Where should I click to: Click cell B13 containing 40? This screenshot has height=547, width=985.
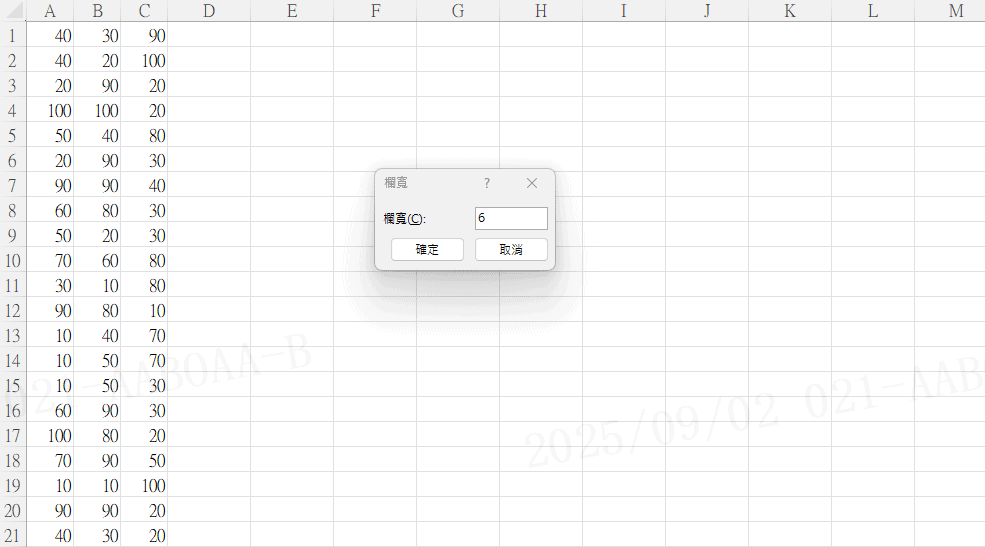[97, 335]
